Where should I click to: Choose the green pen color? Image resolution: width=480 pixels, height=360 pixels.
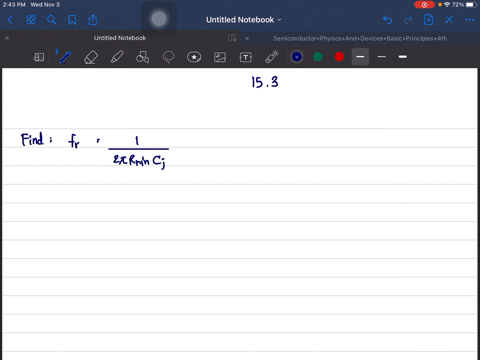318,57
